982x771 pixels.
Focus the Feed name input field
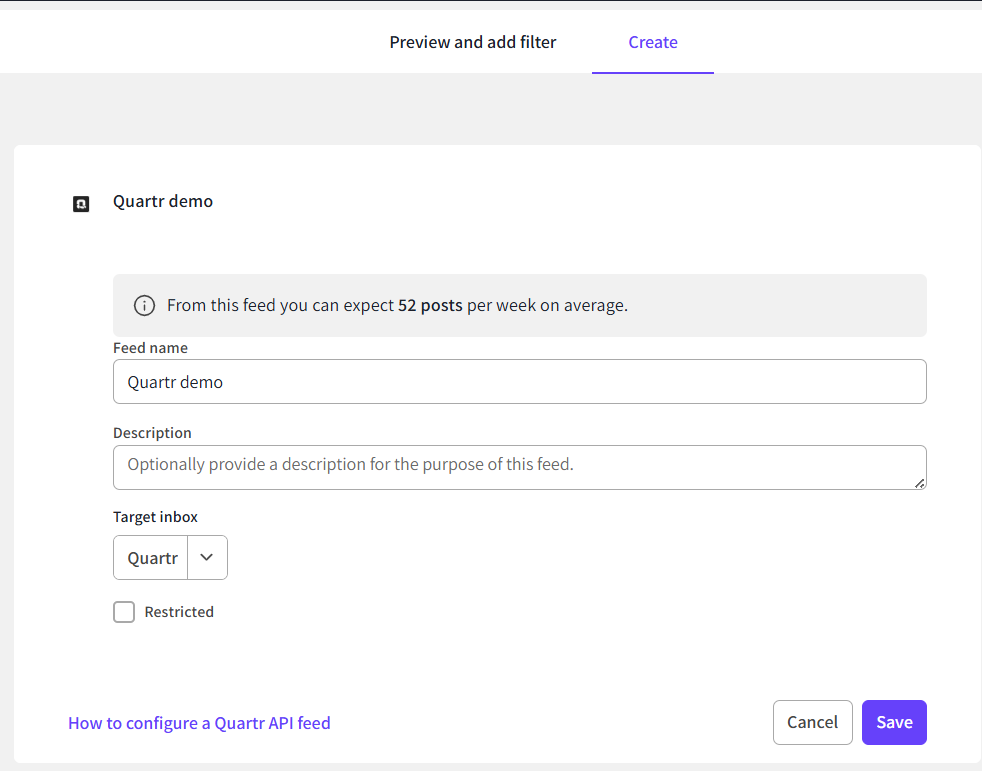(519, 382)
